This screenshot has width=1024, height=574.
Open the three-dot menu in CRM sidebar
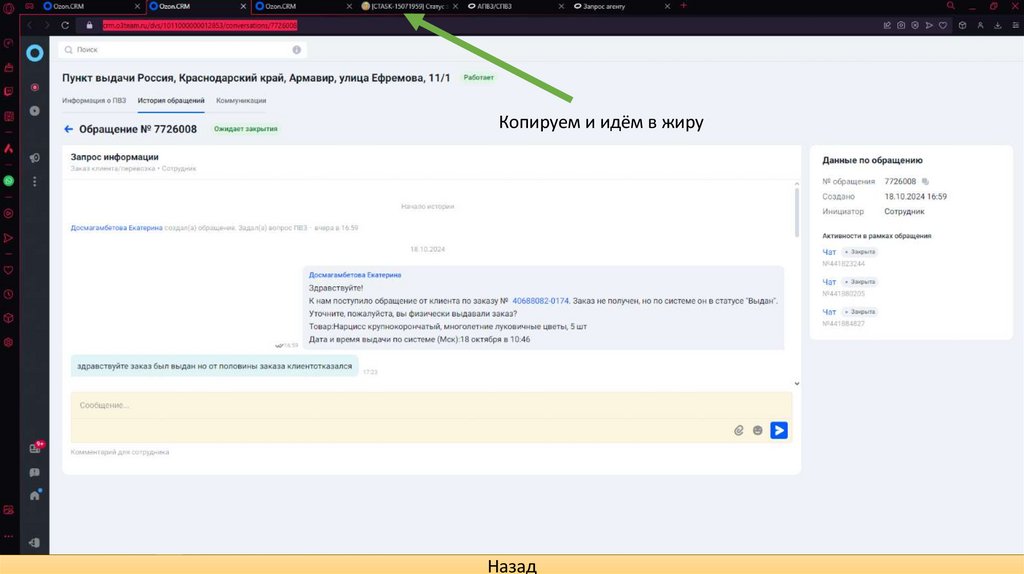pos(35,182)
